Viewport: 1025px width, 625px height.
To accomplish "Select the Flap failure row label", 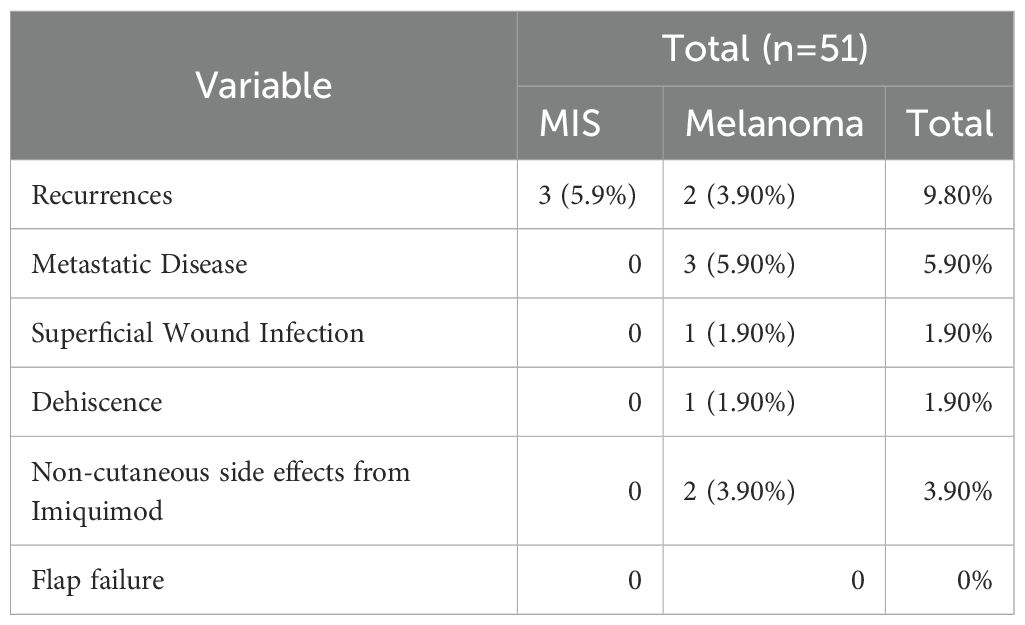I will pos(98,579).
